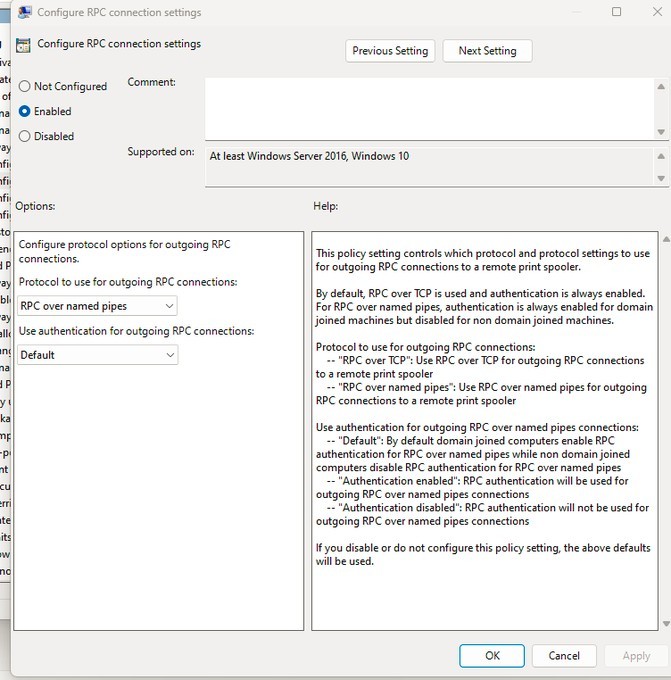Click the Help pane scroll up arrow
Viewport: 671px width, 680px height.
pos(665,240)
